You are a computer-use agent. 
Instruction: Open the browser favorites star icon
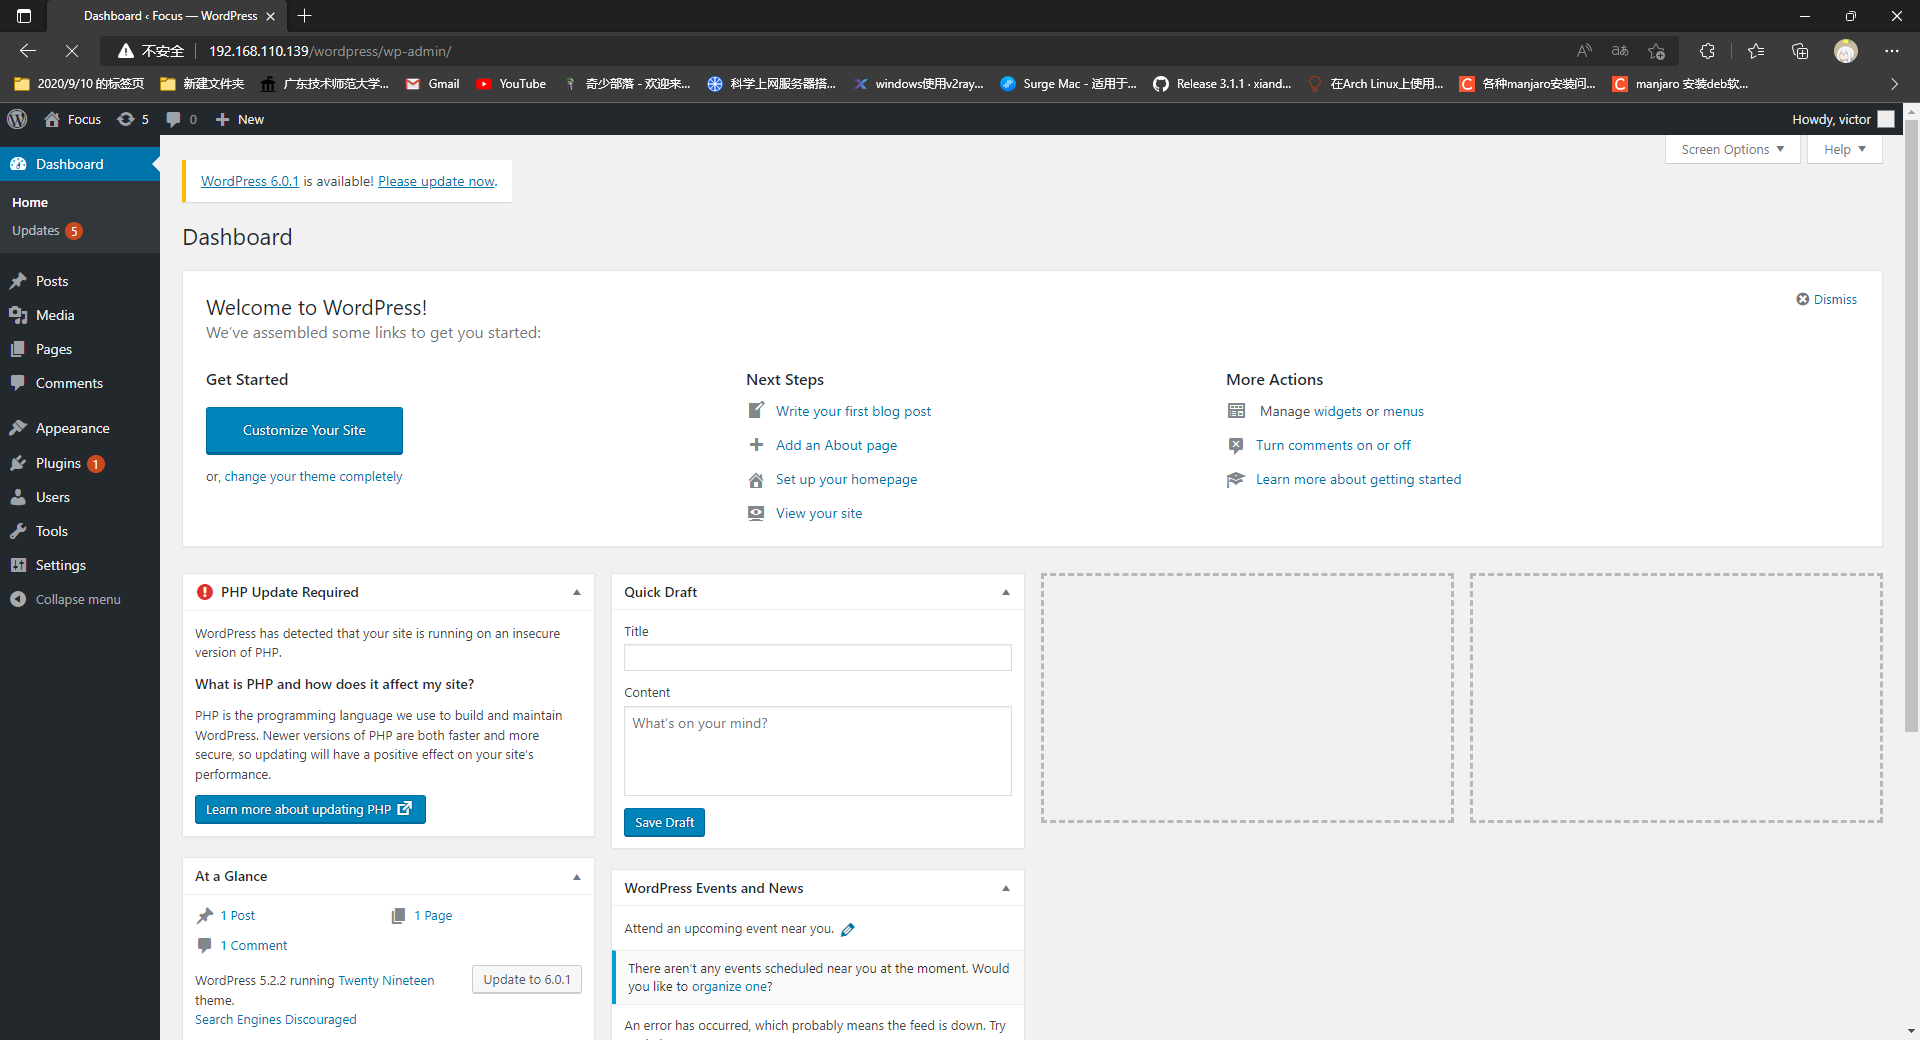point(1756,51)
